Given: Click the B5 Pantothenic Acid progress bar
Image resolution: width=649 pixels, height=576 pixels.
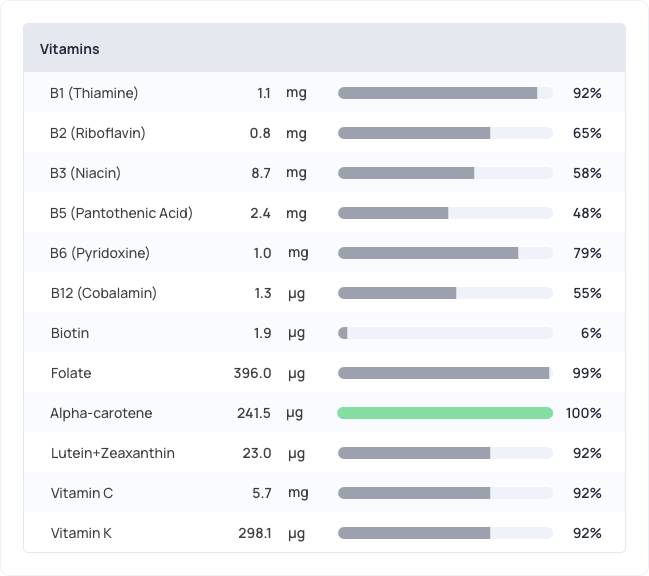Looking at the screenshot, I should pyautogui.click(x=445, y=213).
